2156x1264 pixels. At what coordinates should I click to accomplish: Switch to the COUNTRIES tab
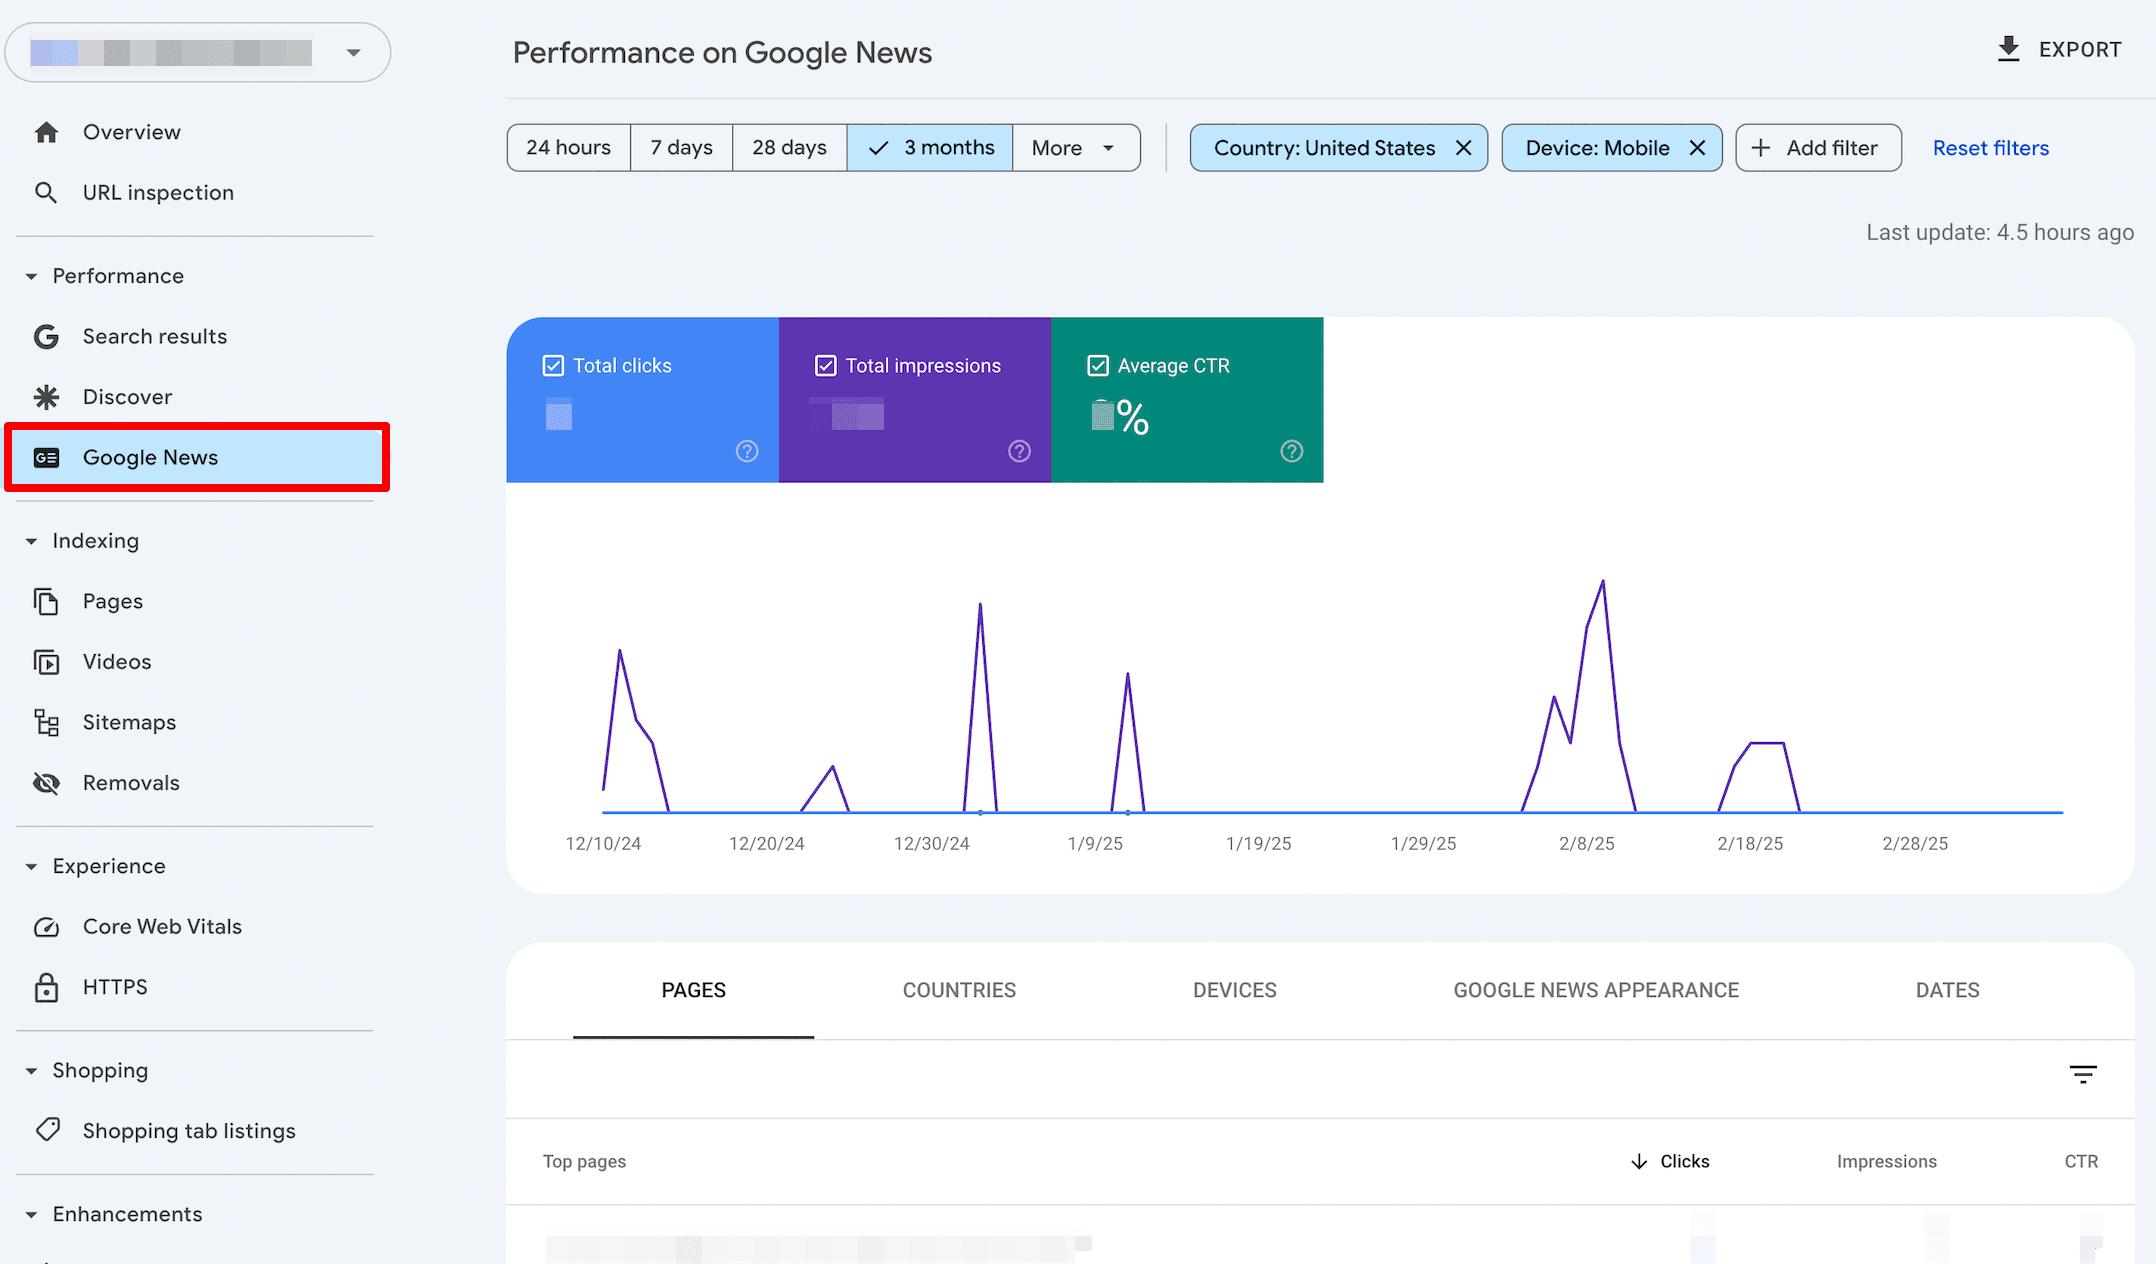click(959, 990)
